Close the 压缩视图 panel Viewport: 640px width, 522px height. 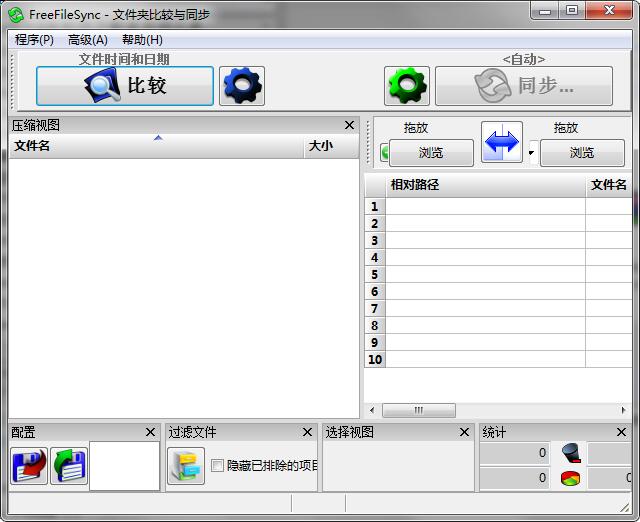349,125
